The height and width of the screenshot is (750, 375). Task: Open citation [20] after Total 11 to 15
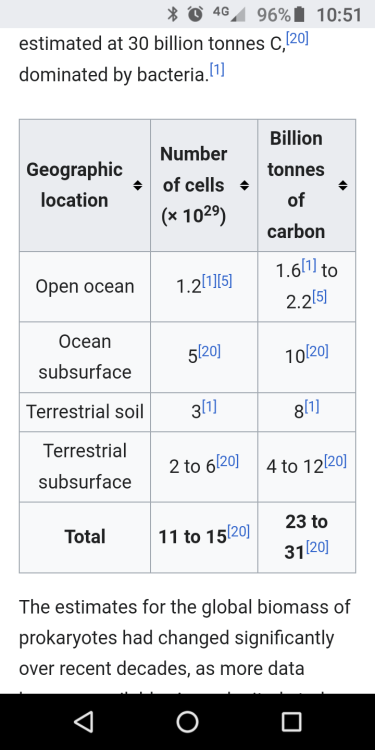[x=238, y=531]
